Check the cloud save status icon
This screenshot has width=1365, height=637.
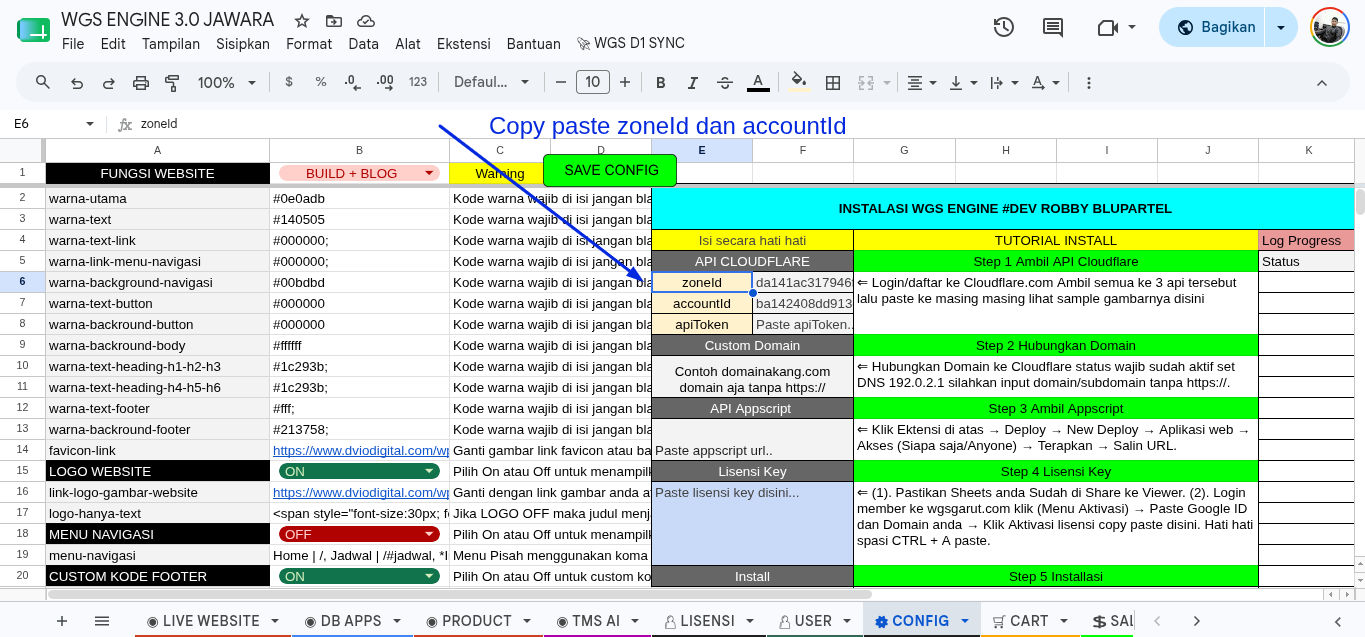(x=366, y=21)
